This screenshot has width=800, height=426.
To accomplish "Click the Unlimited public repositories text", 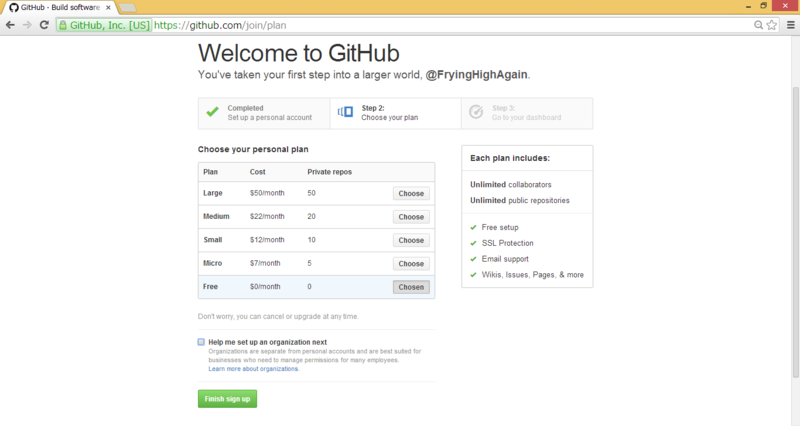I will [x=519, y=201].
